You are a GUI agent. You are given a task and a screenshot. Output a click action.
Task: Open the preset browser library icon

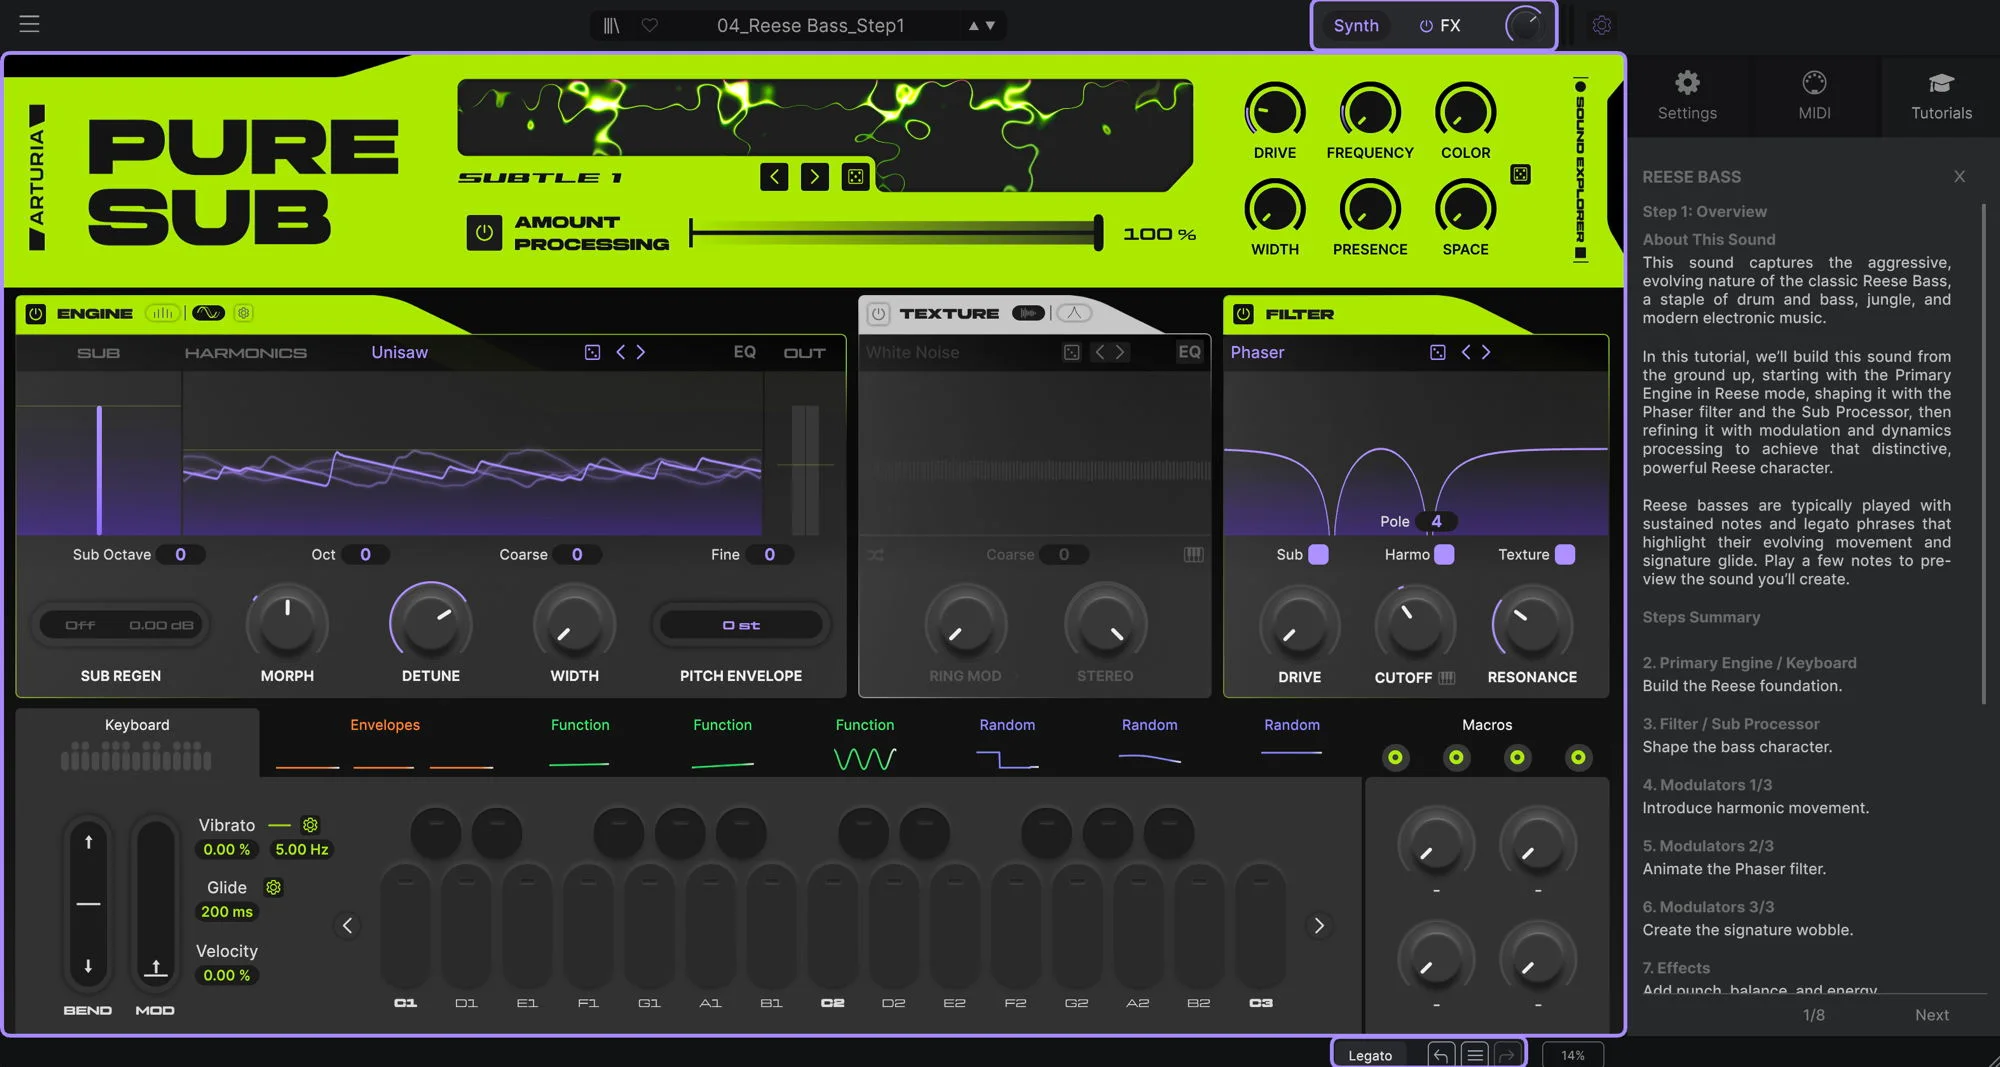coord(611,25)
